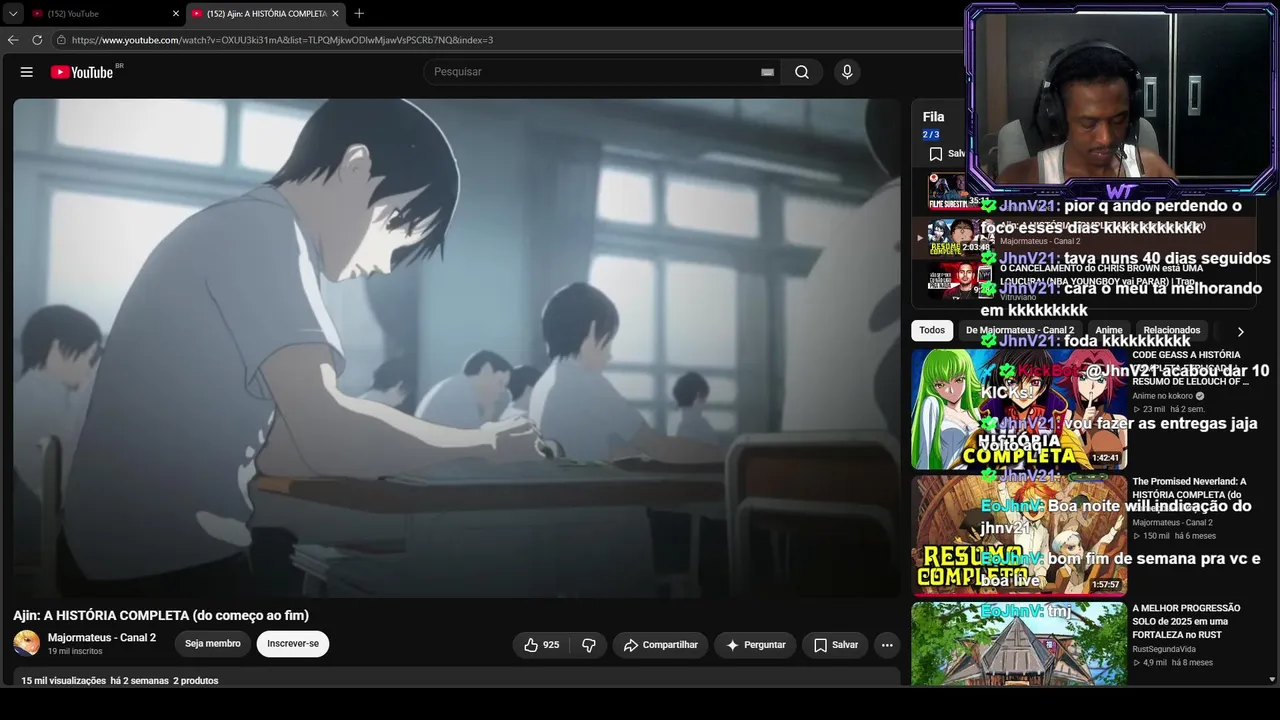
Task: Open "A MELHOR PROGRESSÃO SOLO de 2025" title
Action: [x=1187, y=621]
